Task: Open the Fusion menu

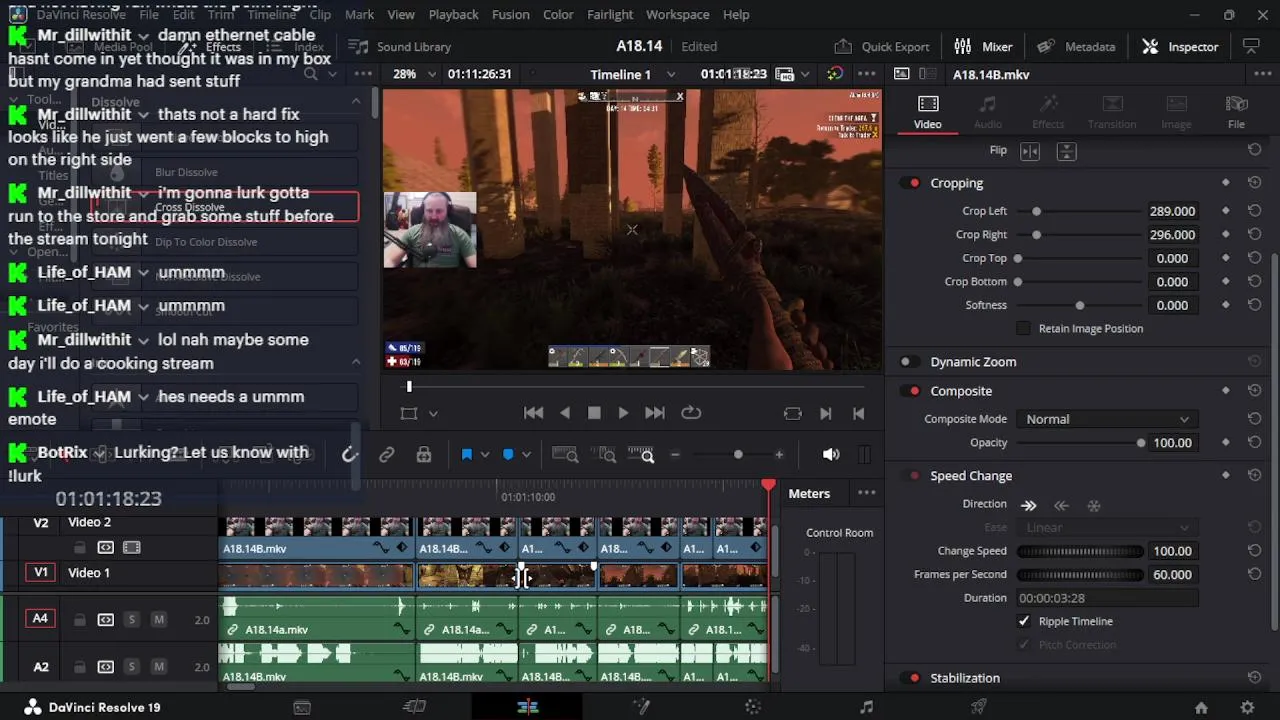Action: click(x=510, y=14)
